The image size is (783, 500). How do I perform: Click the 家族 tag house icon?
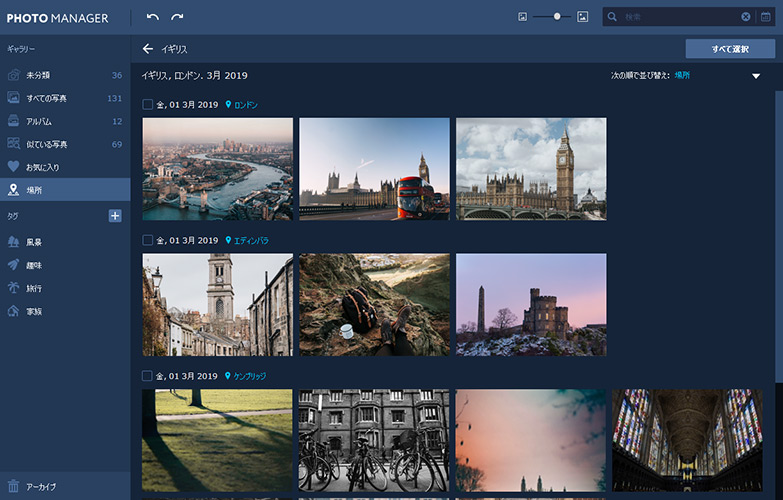click(x=13, y=311)
